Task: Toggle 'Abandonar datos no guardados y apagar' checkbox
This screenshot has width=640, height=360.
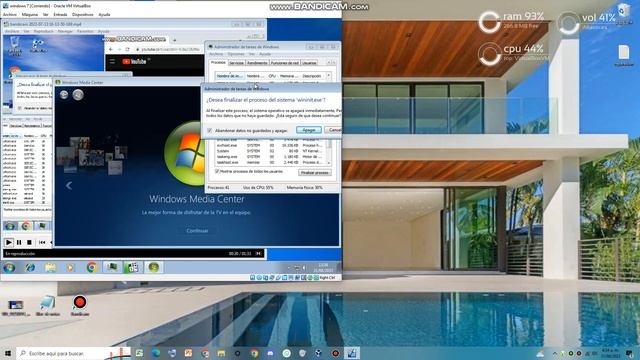Action: (x=210, y=131)
